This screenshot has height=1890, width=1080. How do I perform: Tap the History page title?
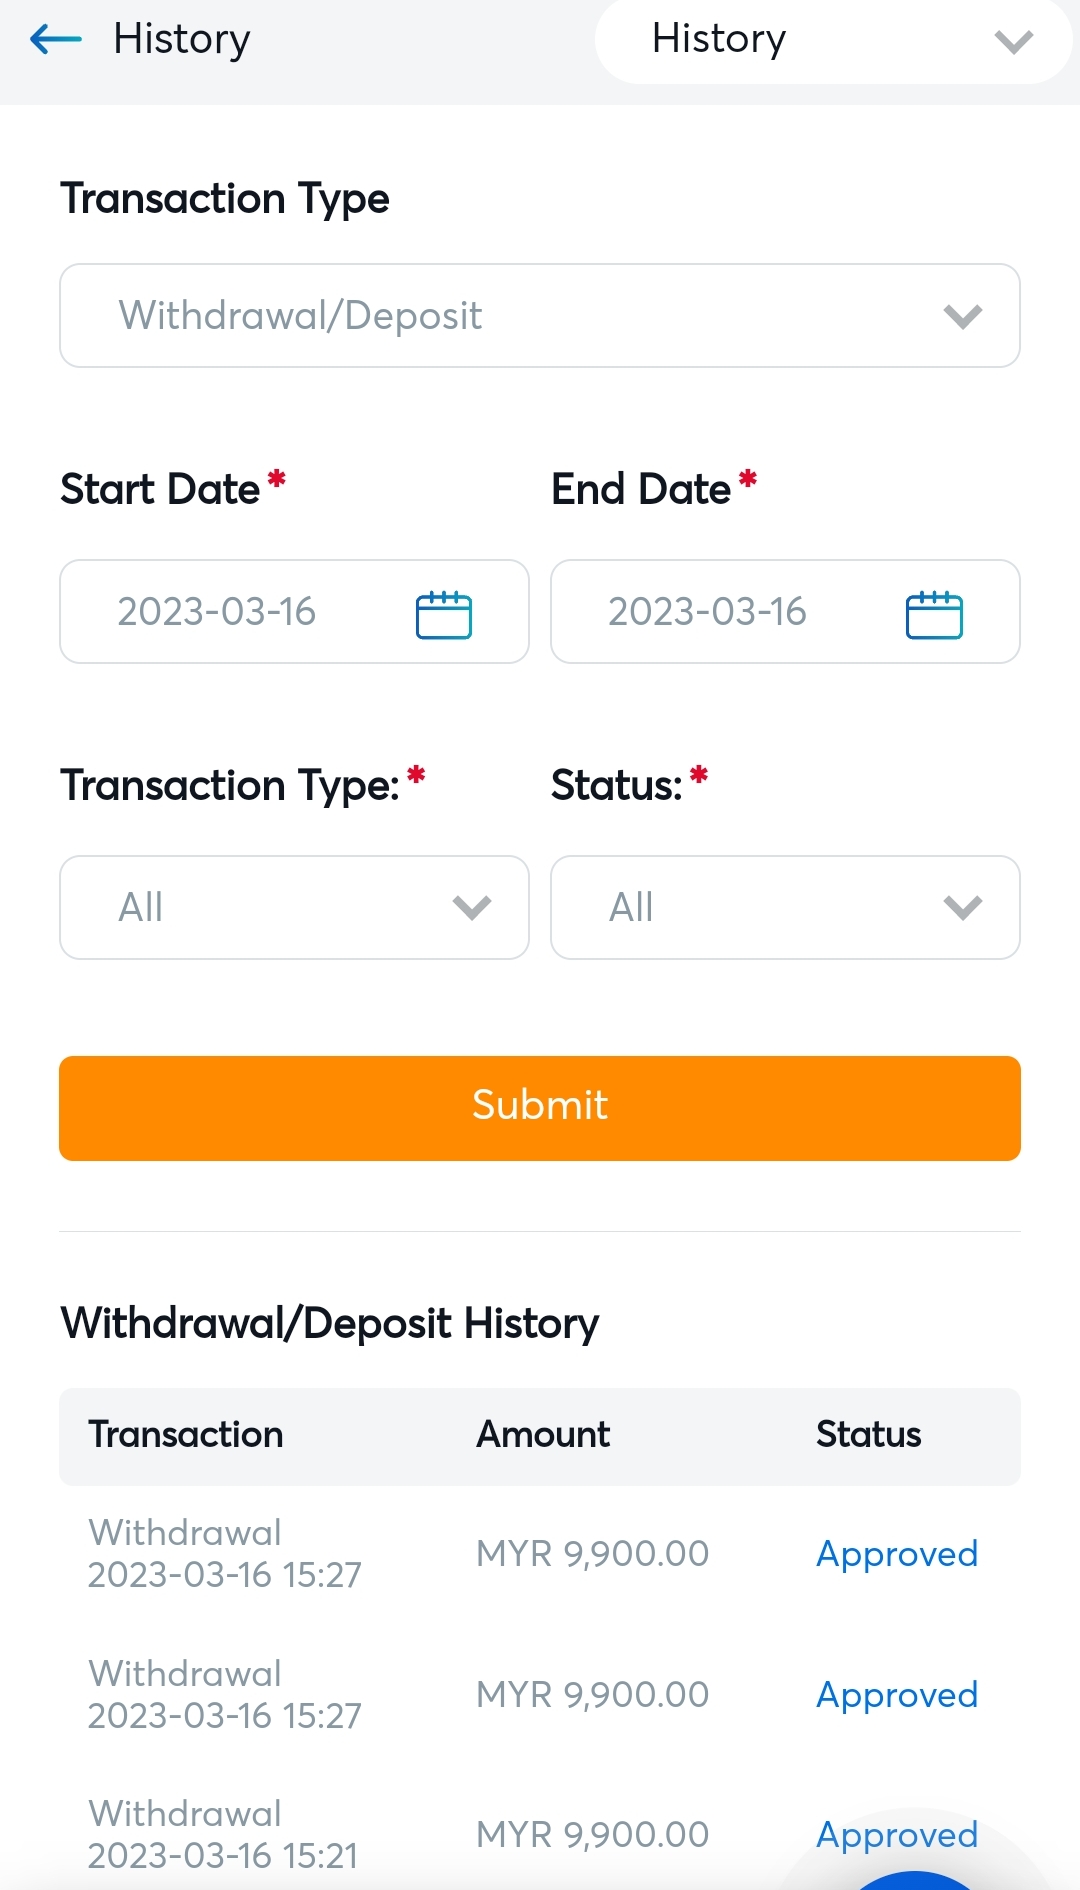click(x=181, y=40)
